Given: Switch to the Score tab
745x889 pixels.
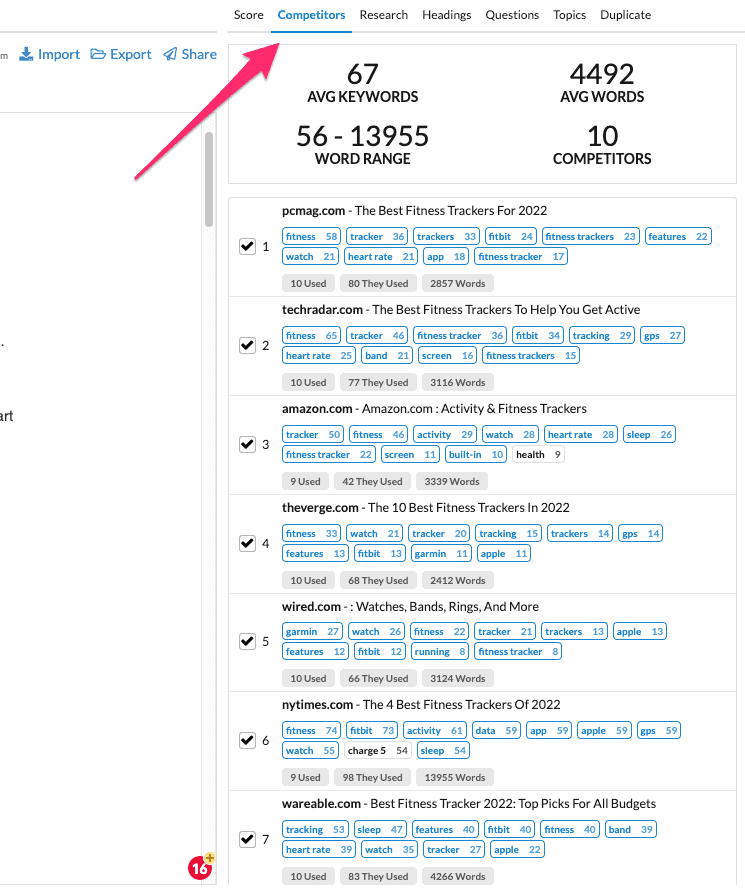Looking at the screenshot, I should click(x=248, y=15).
